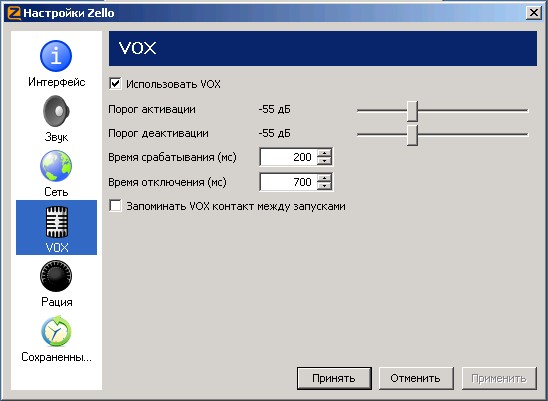Increase Время срабатывания with up arrow
The width and height of the screenshot is (548, 401).
(325, 153)
